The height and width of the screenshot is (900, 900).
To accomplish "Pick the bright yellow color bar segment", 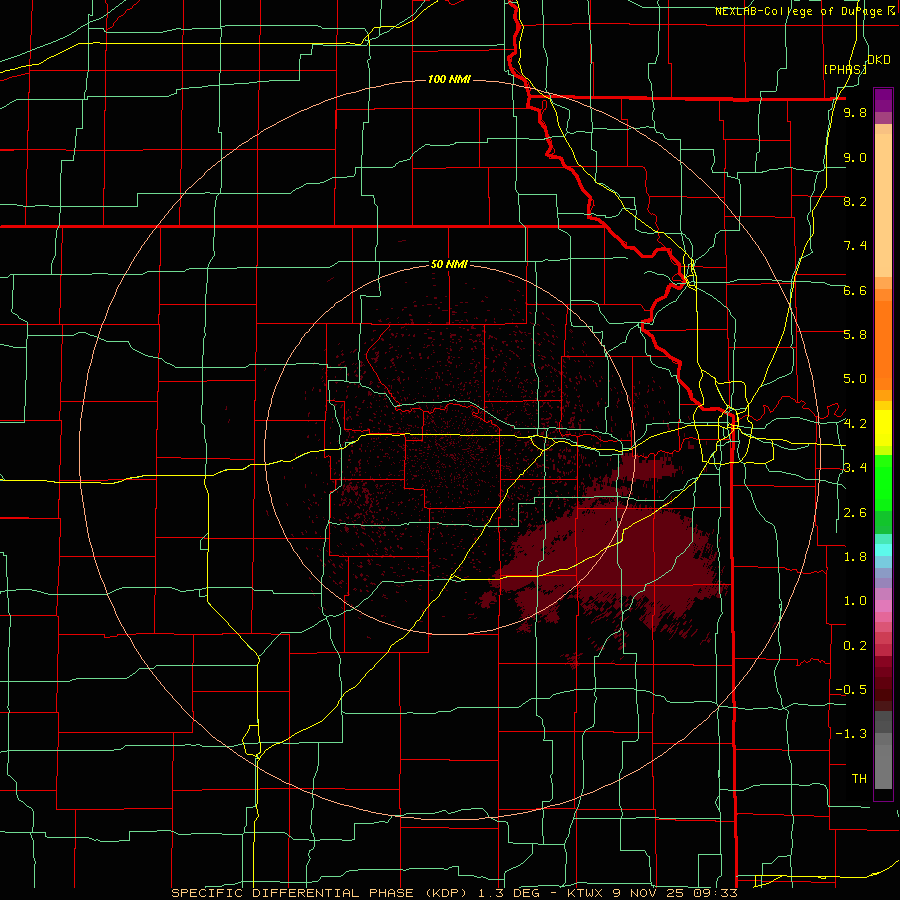I will [x=883, y=428].
